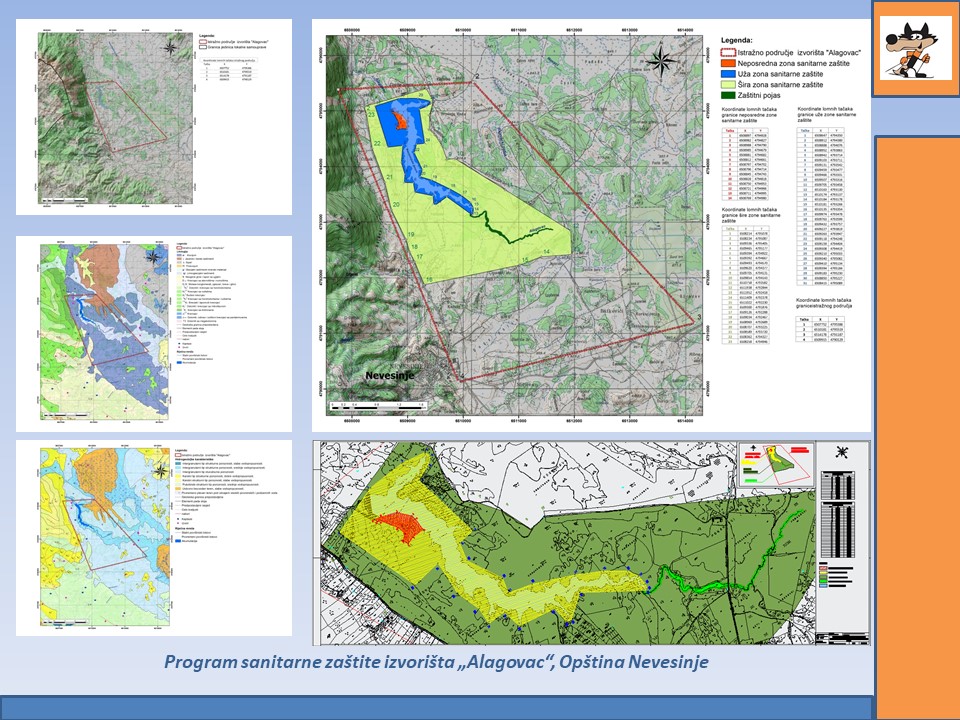The image size is (960, 720).
Task: Click the Nevesinje town label on the map
Action: click(x=383, y=375)
